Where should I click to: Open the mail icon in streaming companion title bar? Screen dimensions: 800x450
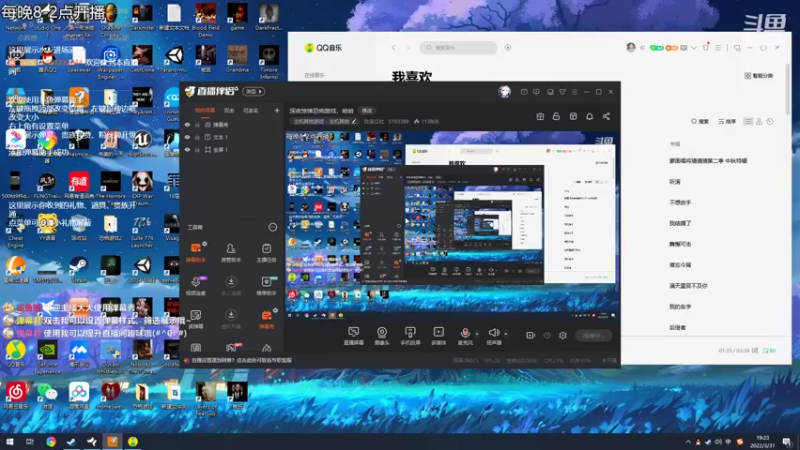pos(524,92)
